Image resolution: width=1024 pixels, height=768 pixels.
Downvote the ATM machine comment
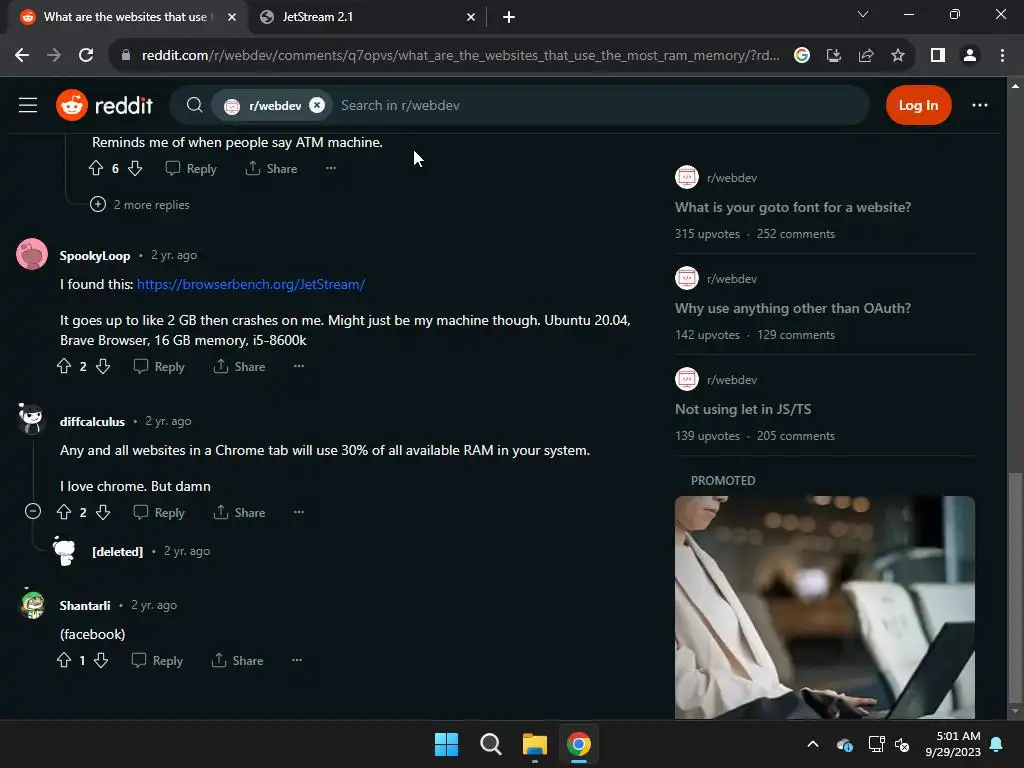pyautogui.click(x=135, y=168)
